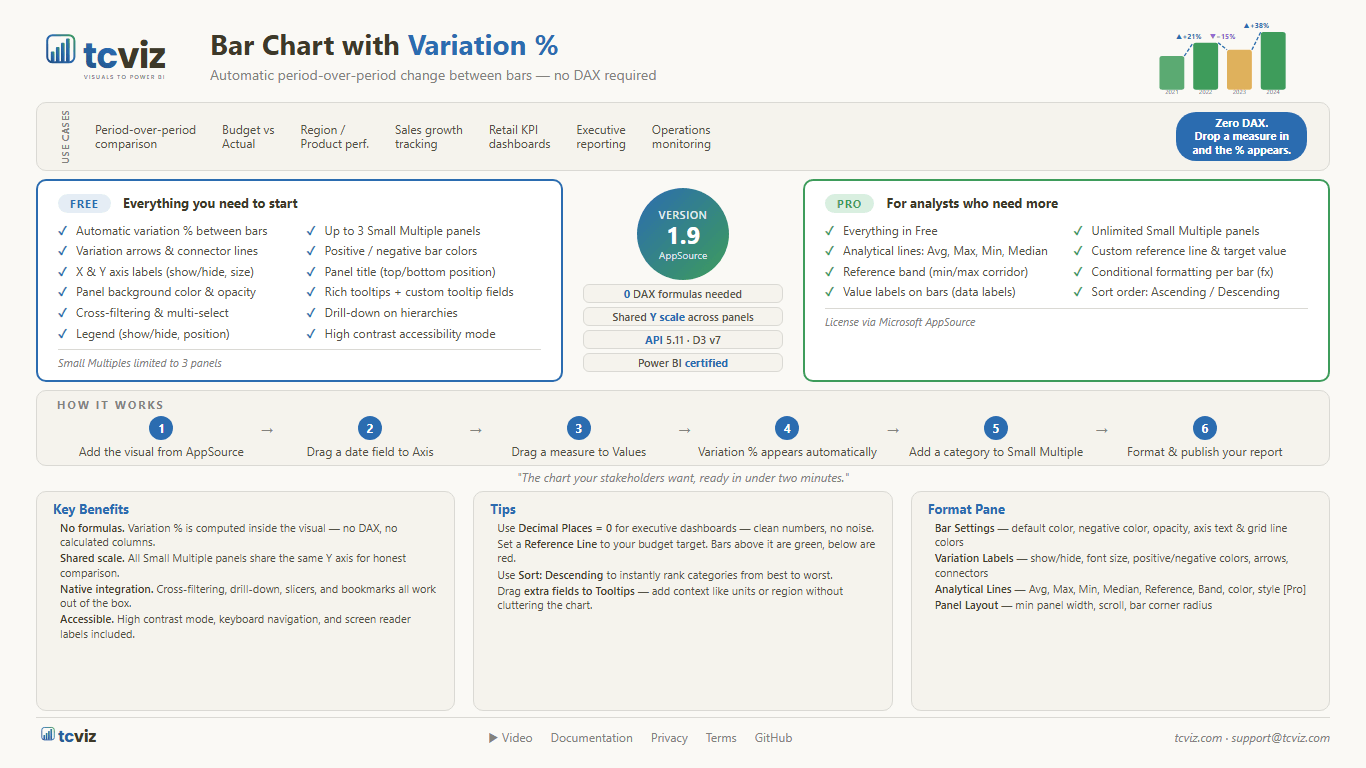
Task: Click step 4 circle in How It Works
Action: (x=787, y=428)
